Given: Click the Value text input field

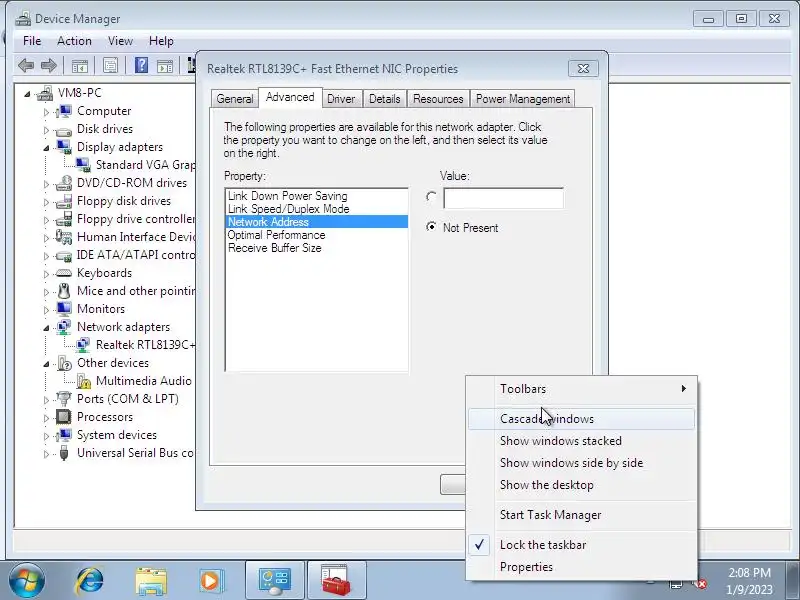Looking at the screenshot, I should 504,198.
